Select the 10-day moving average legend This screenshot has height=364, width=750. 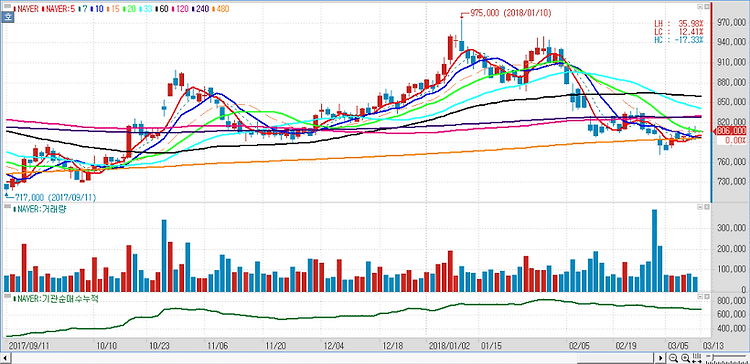pos(97,9)
